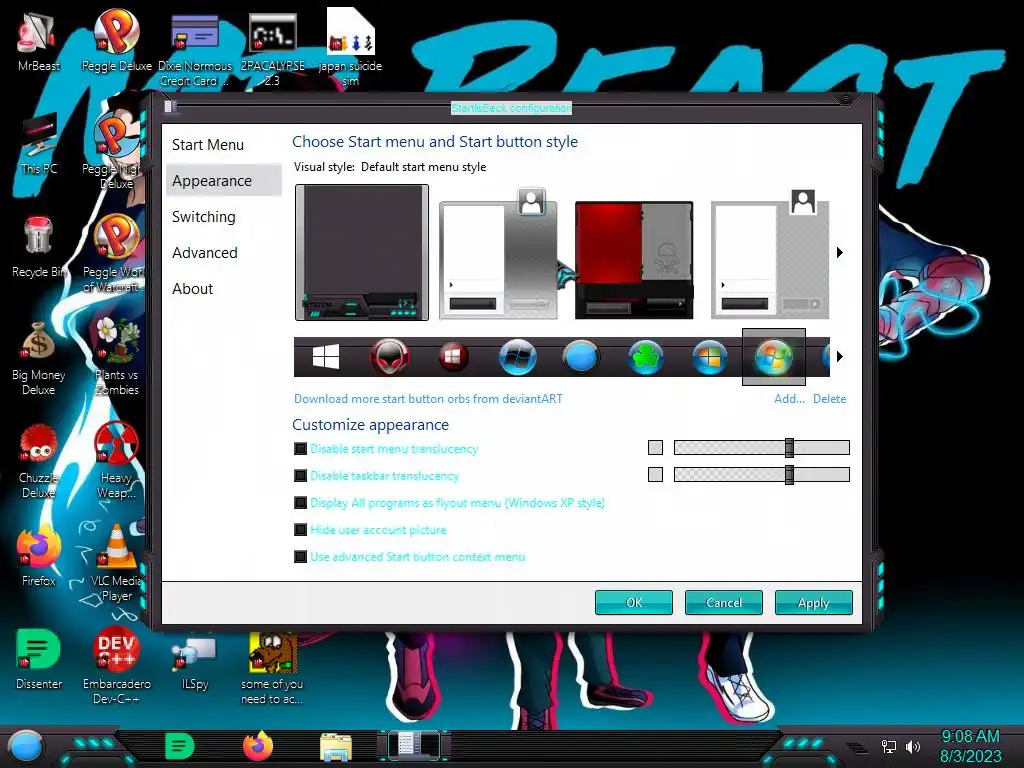Select the checkered transparent start menu style
Image resolution: width=1024 pixels, height=768 pixels.
(x=770, y=254)
